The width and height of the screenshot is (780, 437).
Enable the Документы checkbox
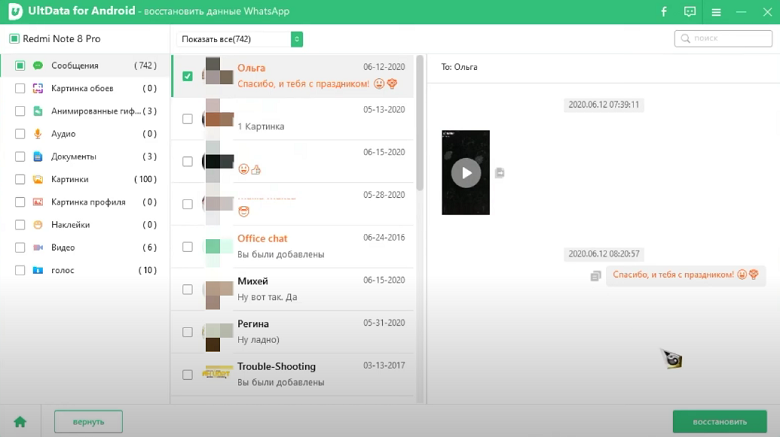pos(20,156)
